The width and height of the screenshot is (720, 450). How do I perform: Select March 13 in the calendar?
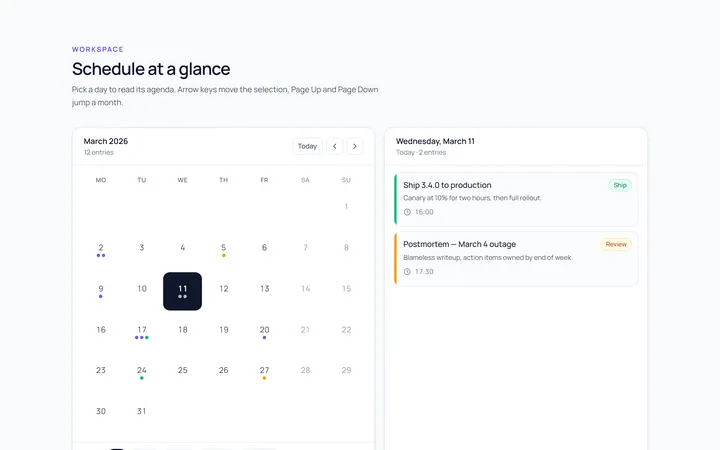tap(264, 289)
